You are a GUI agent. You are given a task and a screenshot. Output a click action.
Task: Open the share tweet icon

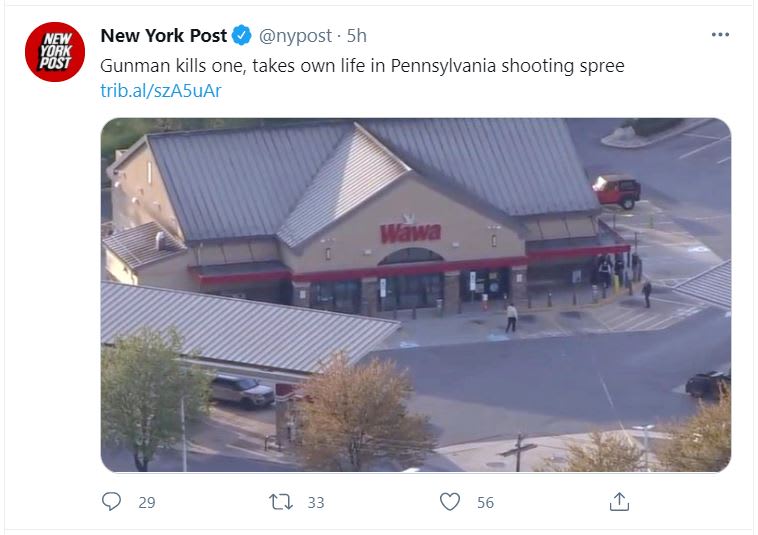tap(619, 501)
